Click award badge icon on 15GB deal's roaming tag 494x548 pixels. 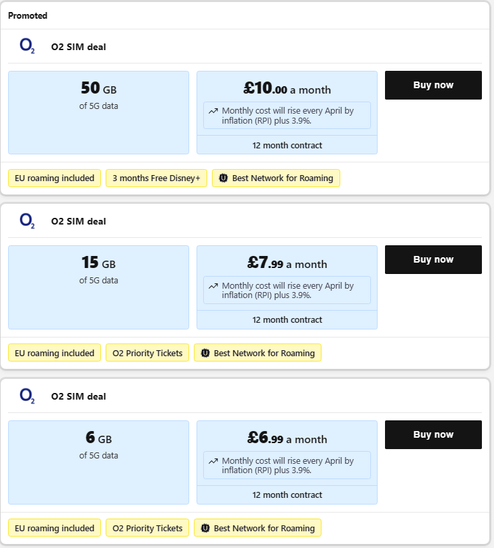pyautogui.click(x=205, y=353)
